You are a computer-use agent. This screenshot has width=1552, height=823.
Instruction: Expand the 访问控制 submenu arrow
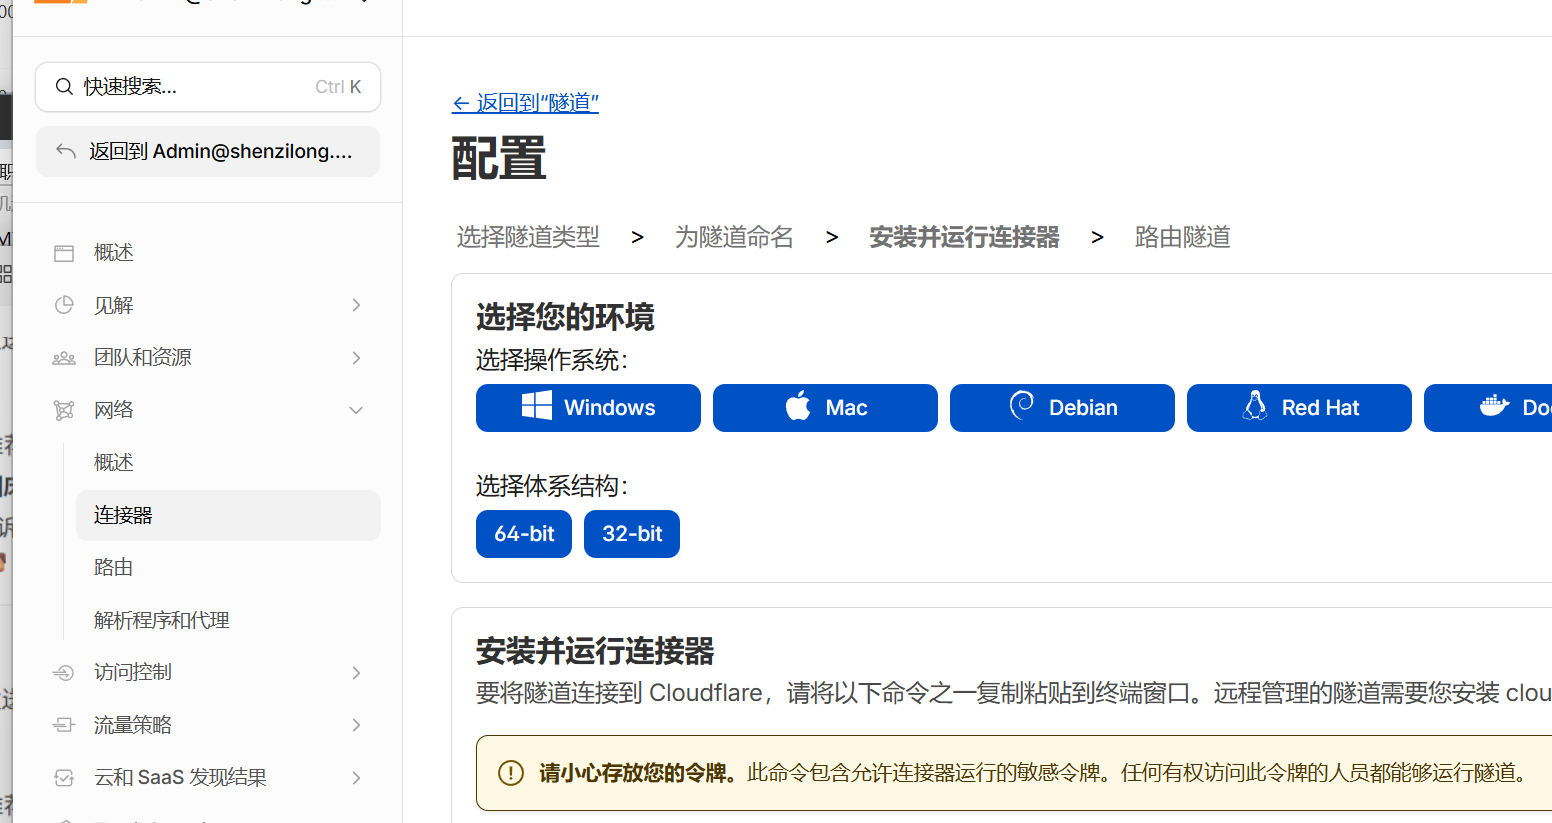[x=356, y=673]
